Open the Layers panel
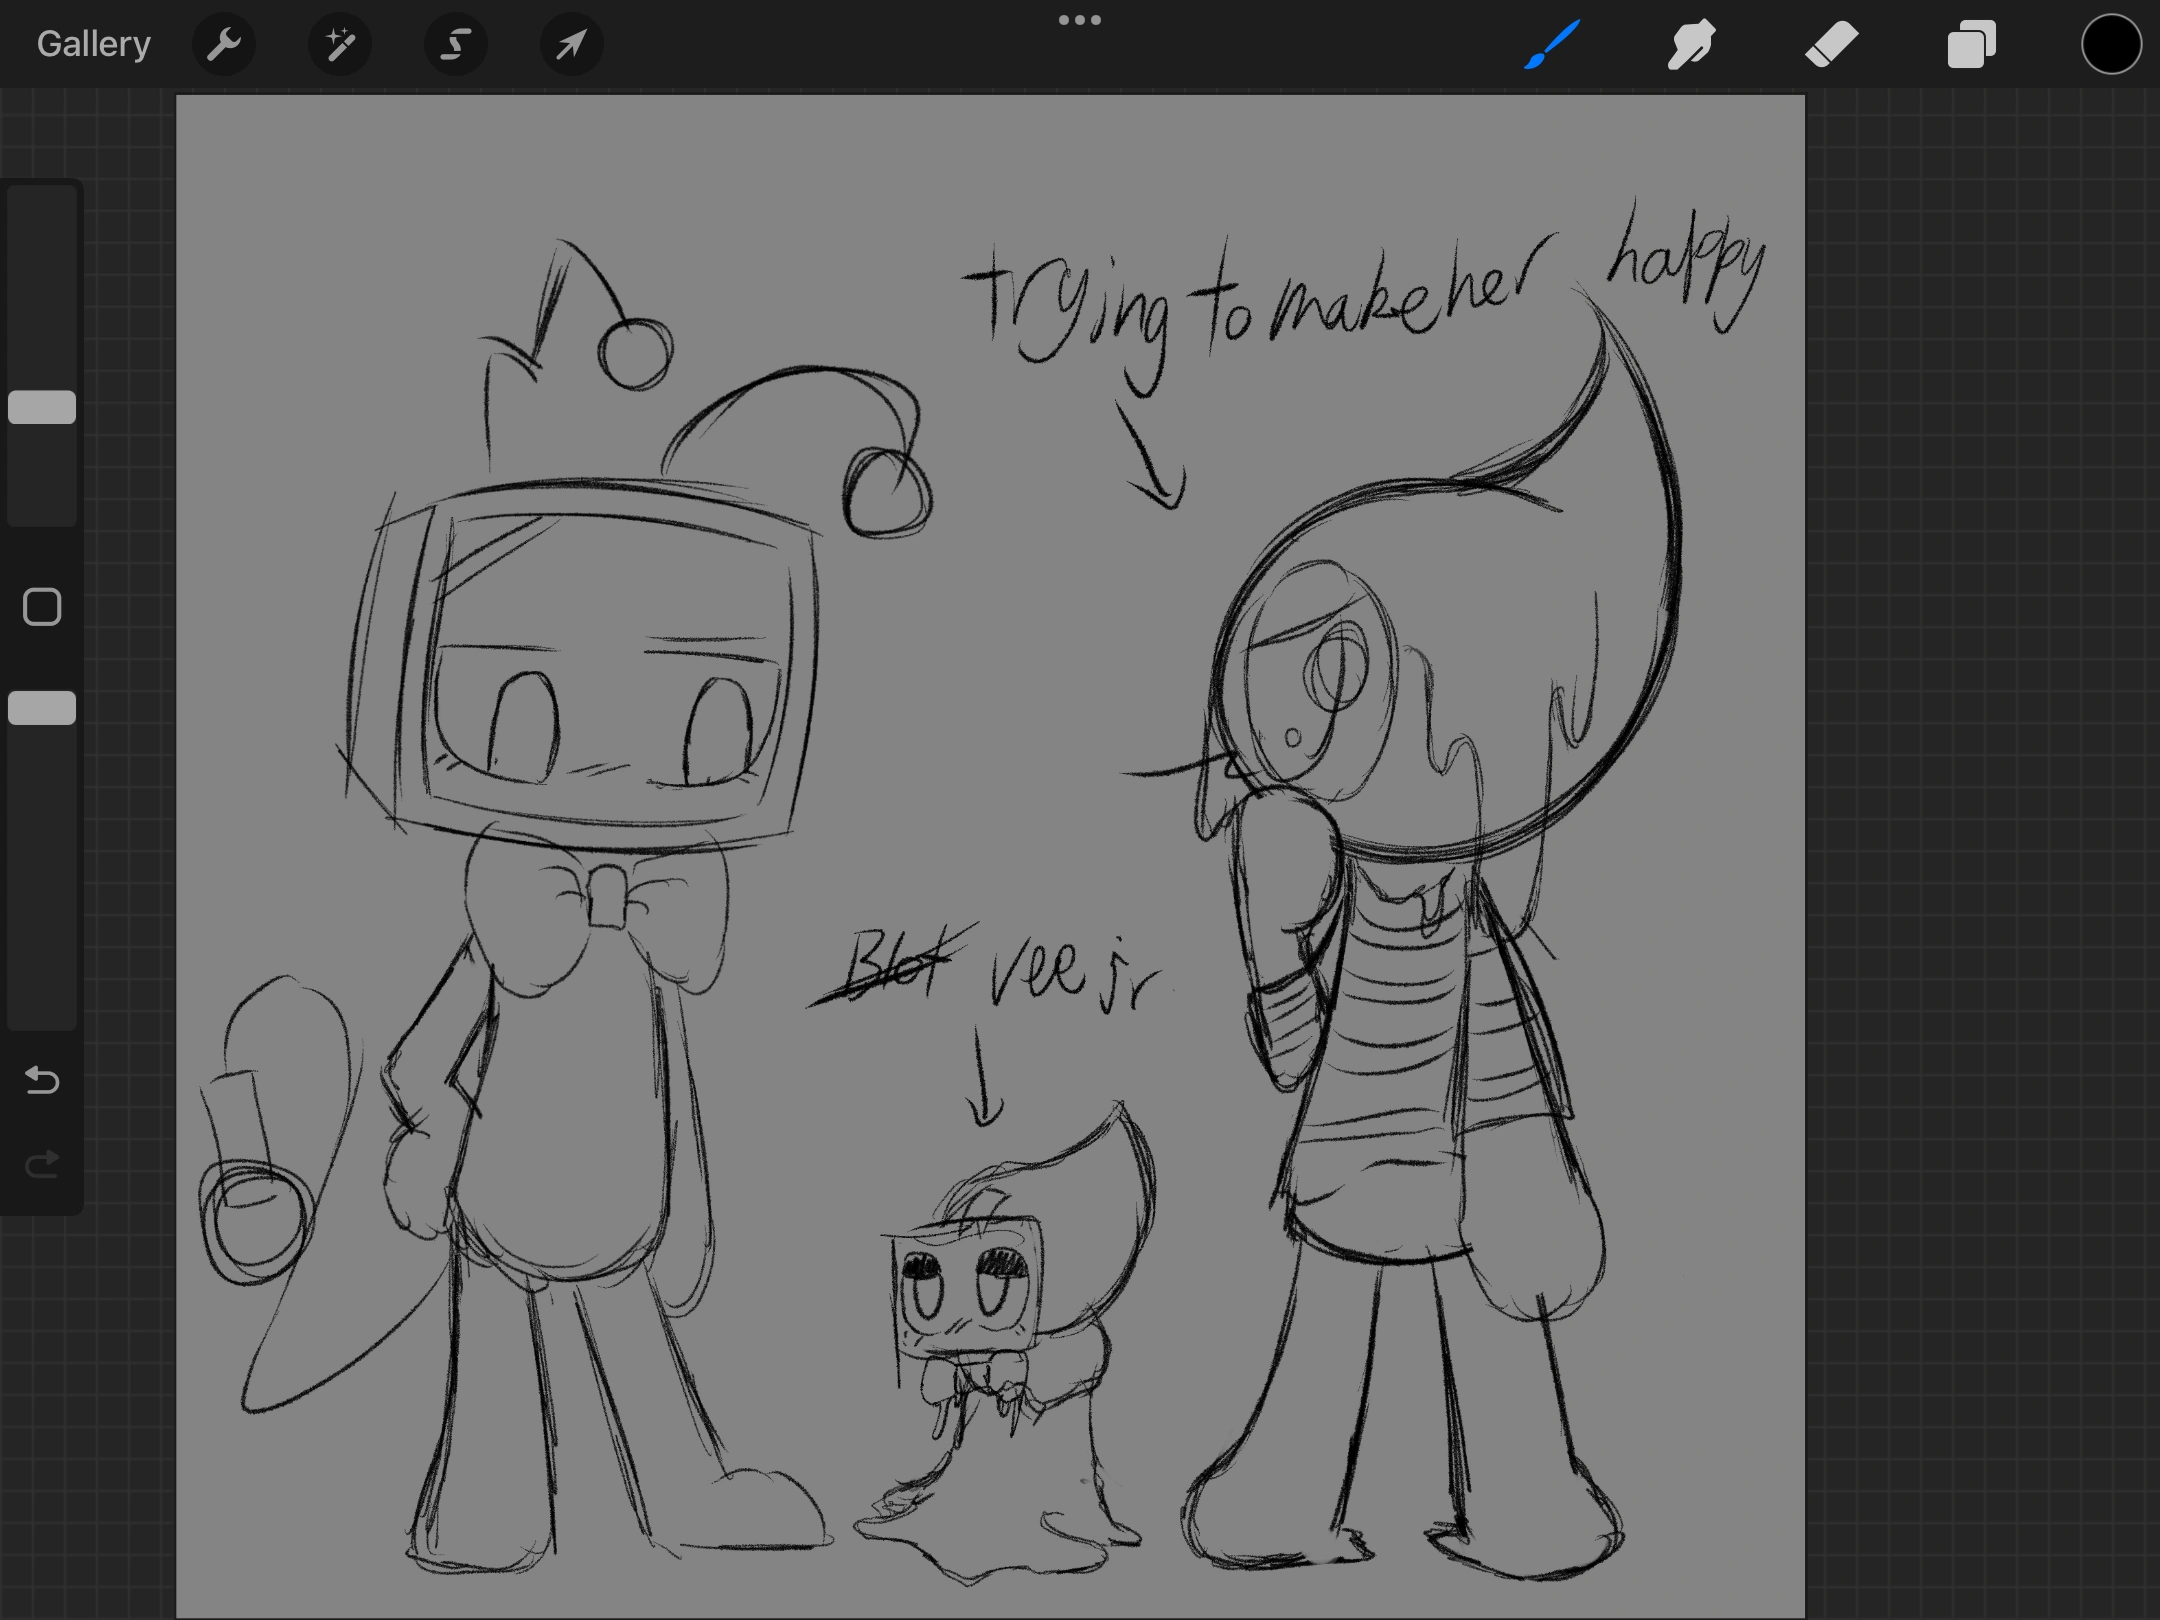Screen dimensions: 2160x1620 [x=1971, y=45]
